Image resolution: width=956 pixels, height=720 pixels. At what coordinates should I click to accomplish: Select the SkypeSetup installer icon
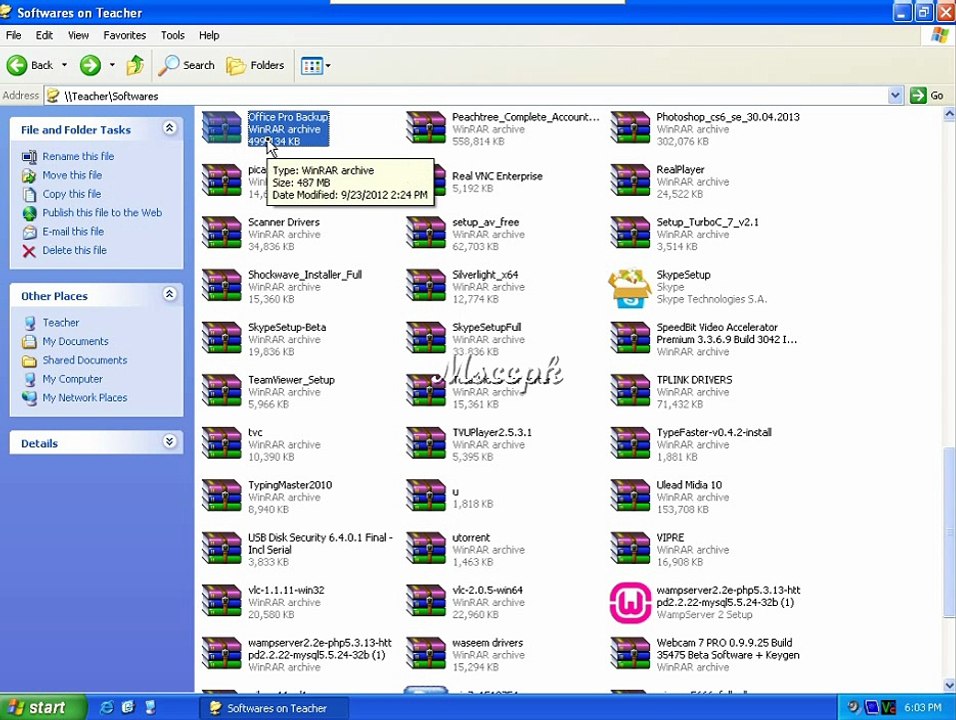pos(630,287)
